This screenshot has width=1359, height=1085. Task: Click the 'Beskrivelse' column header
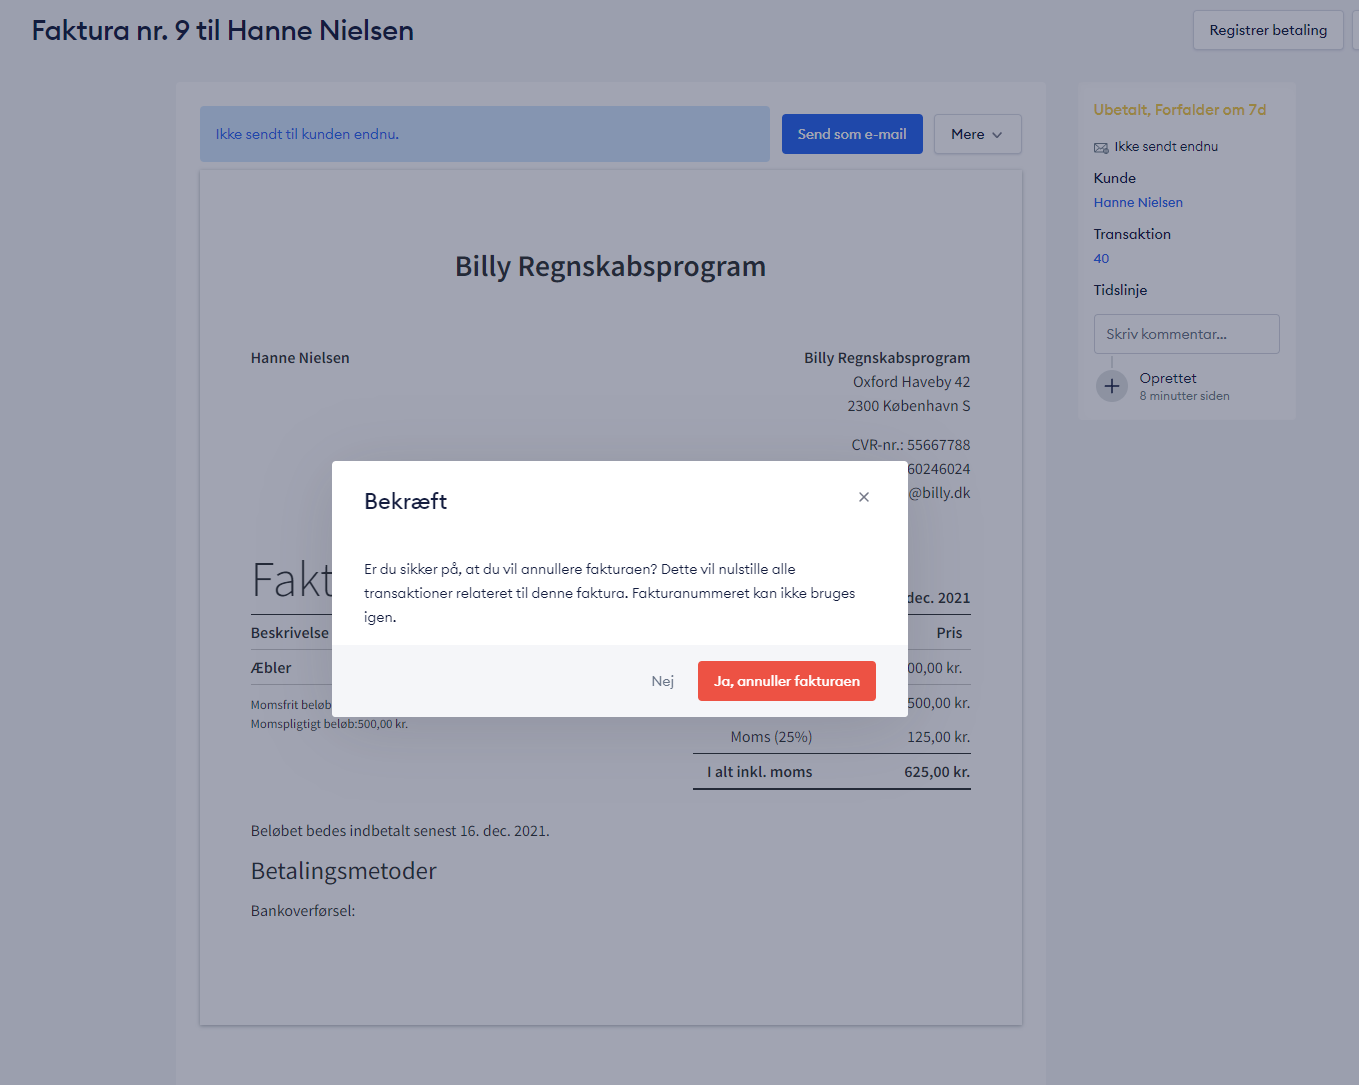tap(290, 633)
